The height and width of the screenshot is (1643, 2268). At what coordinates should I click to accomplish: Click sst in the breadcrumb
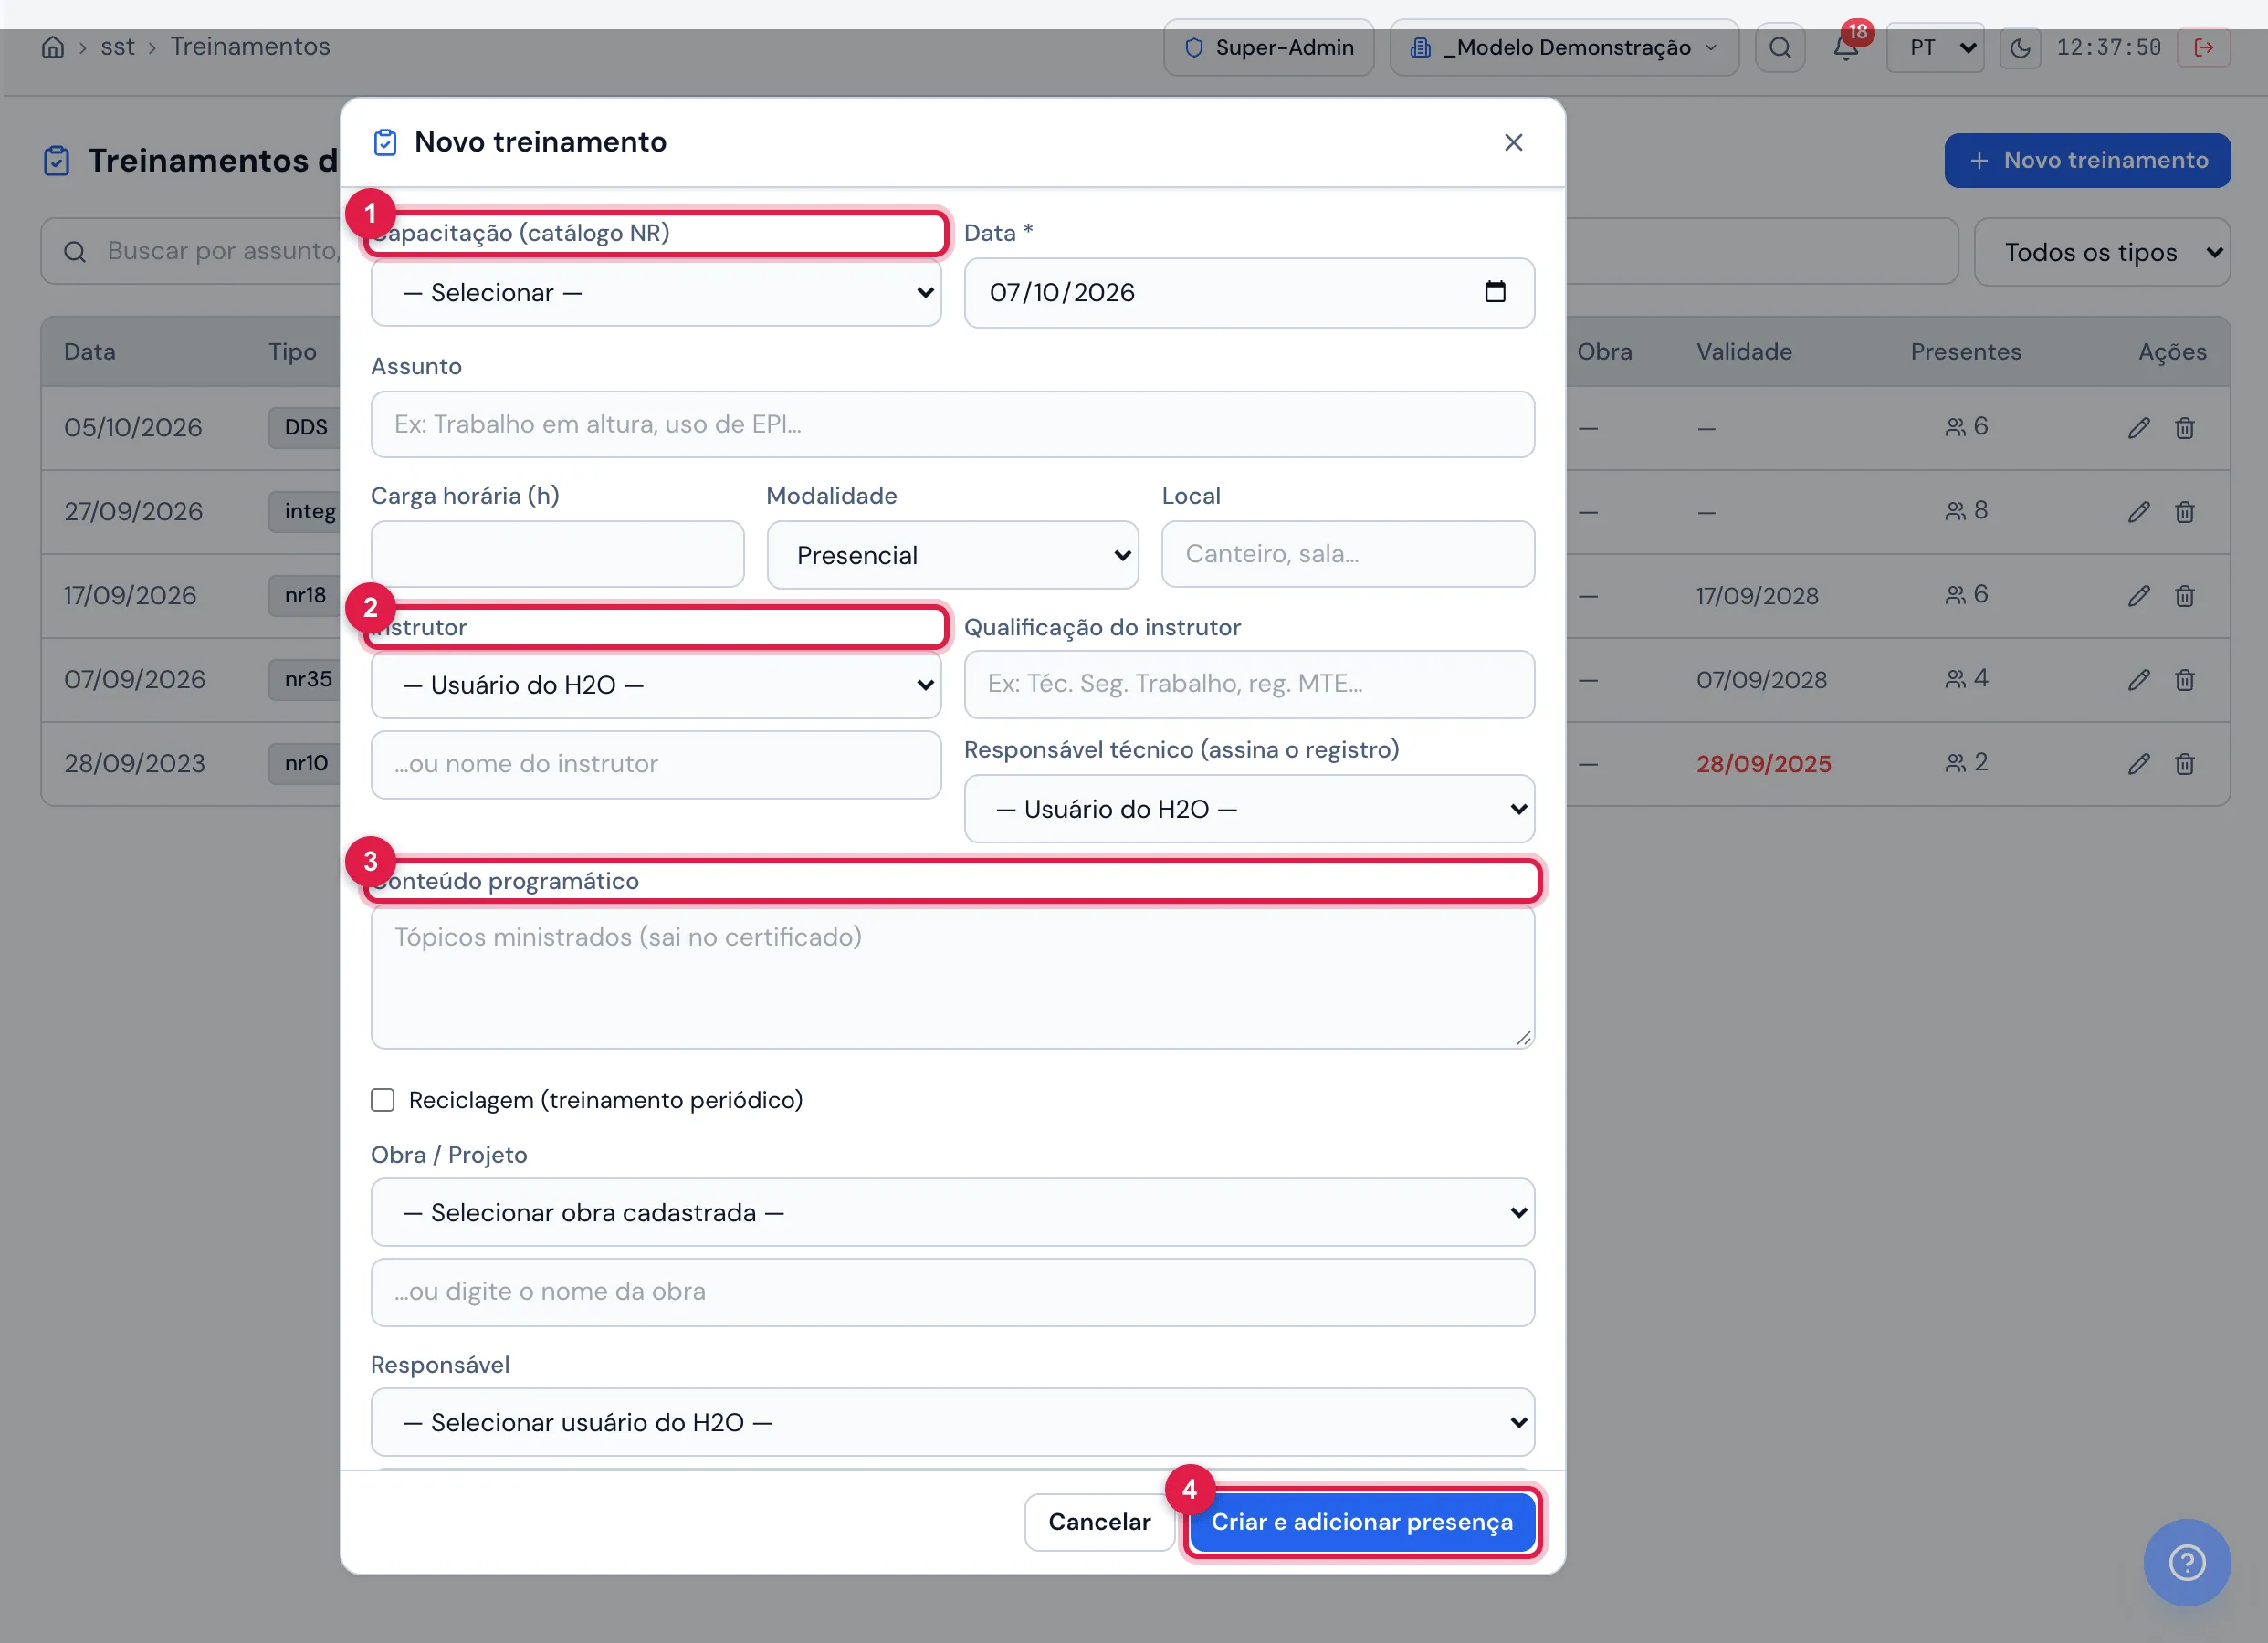click(117, 47)
